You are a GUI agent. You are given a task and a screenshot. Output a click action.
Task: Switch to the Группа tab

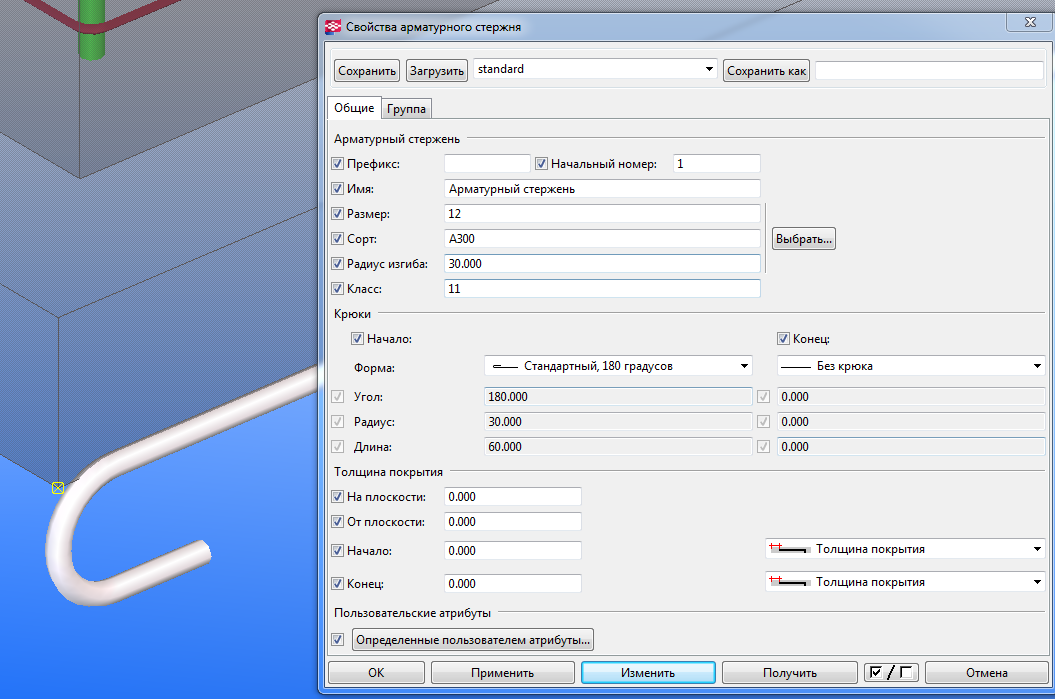pyautogui.click(x=406, y=109)
